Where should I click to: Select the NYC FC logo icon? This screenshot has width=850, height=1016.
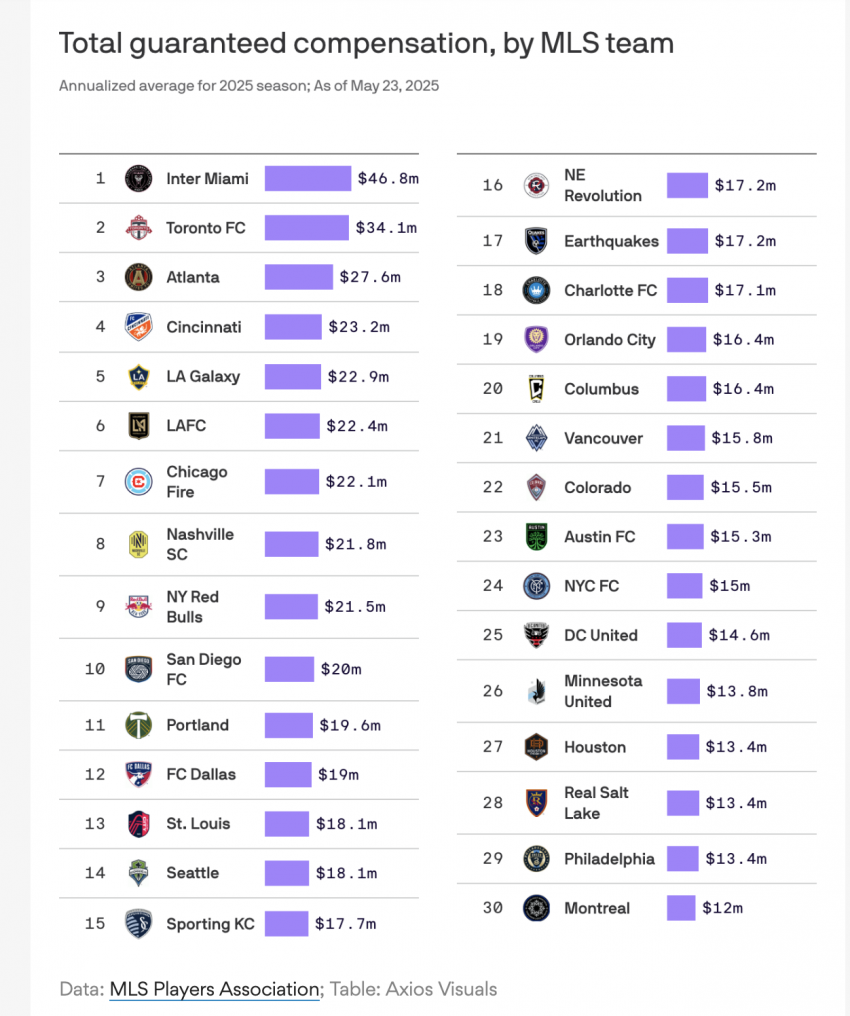(536, 586)
